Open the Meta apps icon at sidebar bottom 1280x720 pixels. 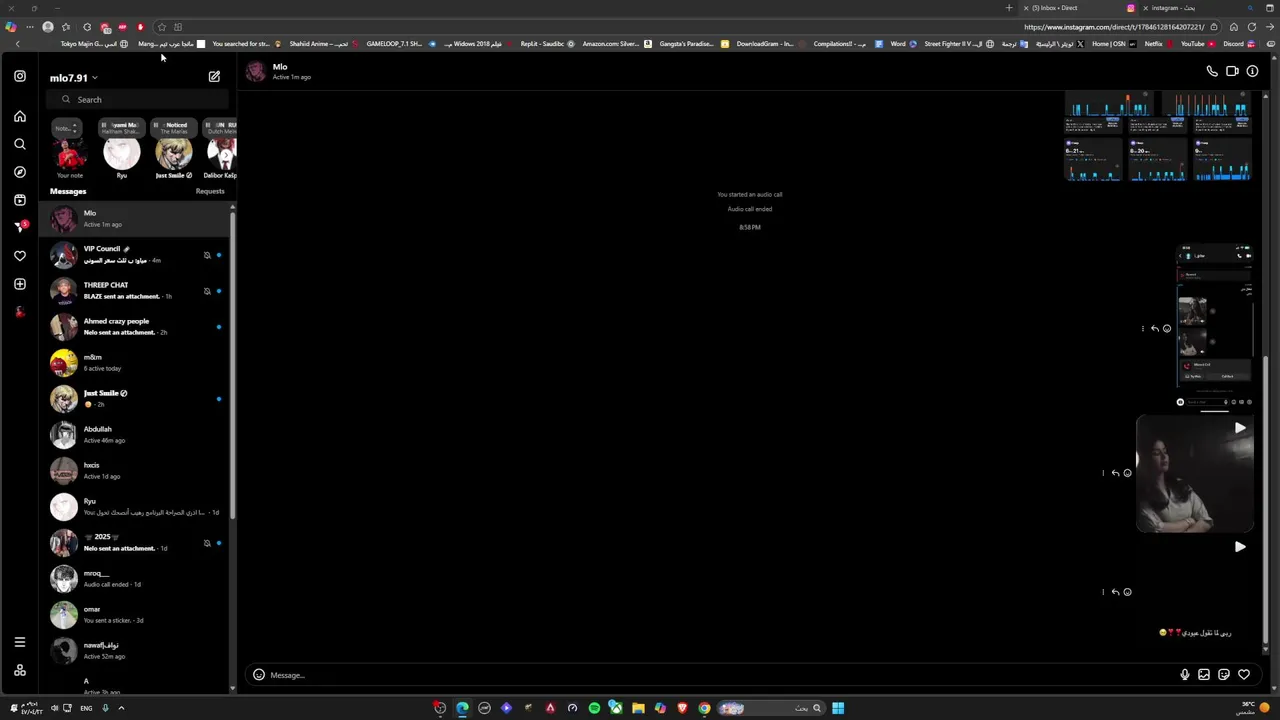pos(19,670)
